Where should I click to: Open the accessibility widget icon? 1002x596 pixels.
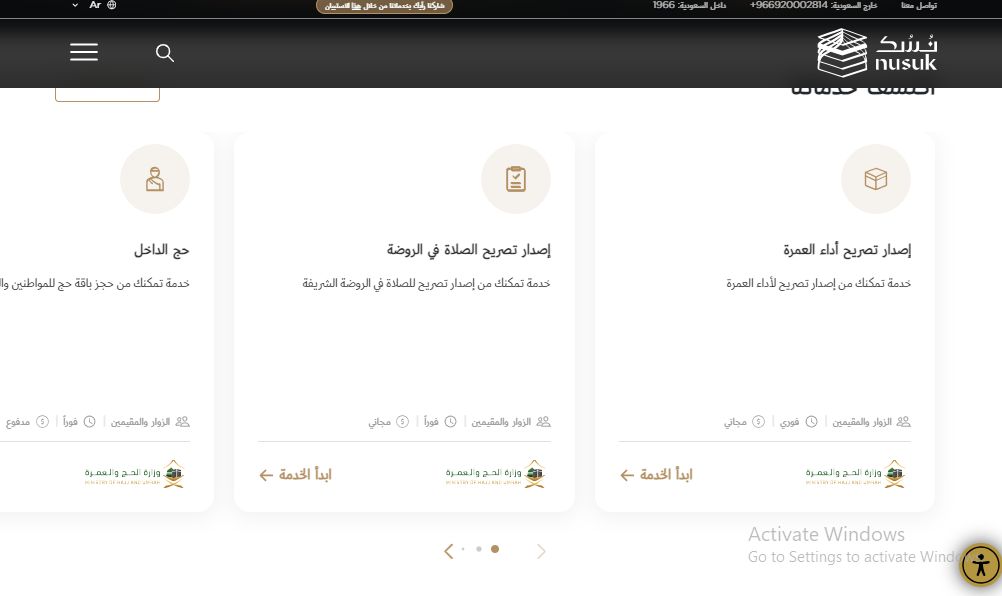tap(979, 565)
